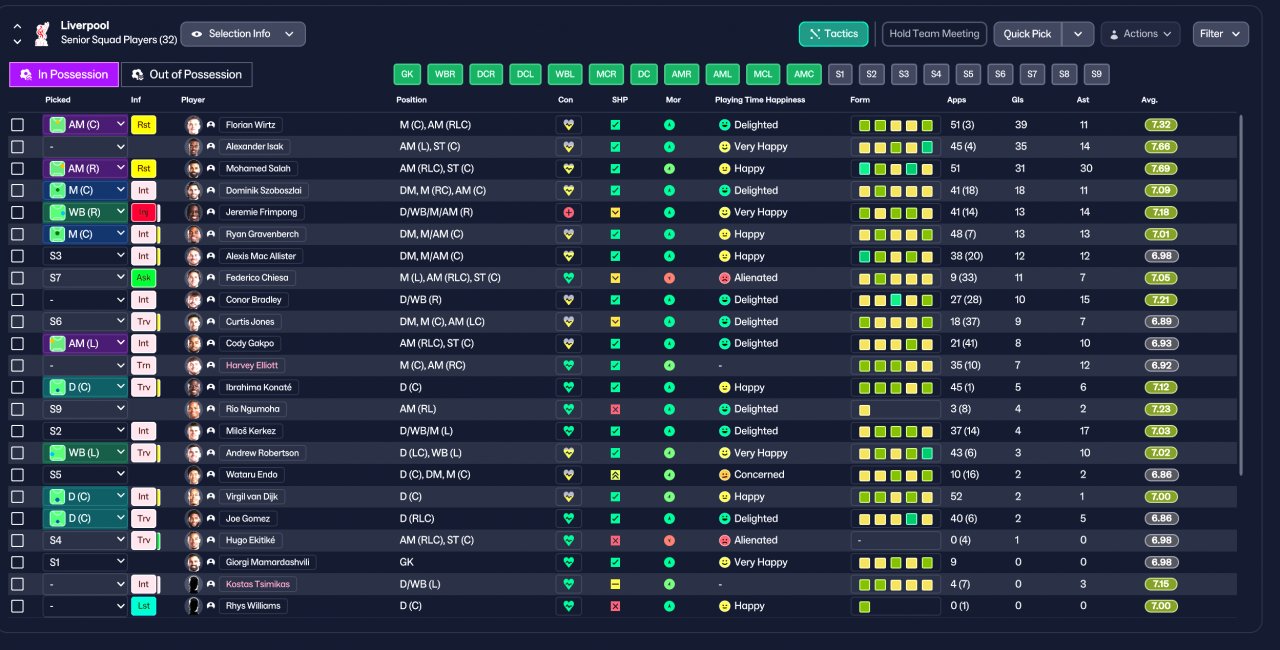Image resolution: width=1280 pixels, height=650 pixels.
Task: Click Rio Ngumoha's red sharpness icon
Action: (x=616, y=409)
